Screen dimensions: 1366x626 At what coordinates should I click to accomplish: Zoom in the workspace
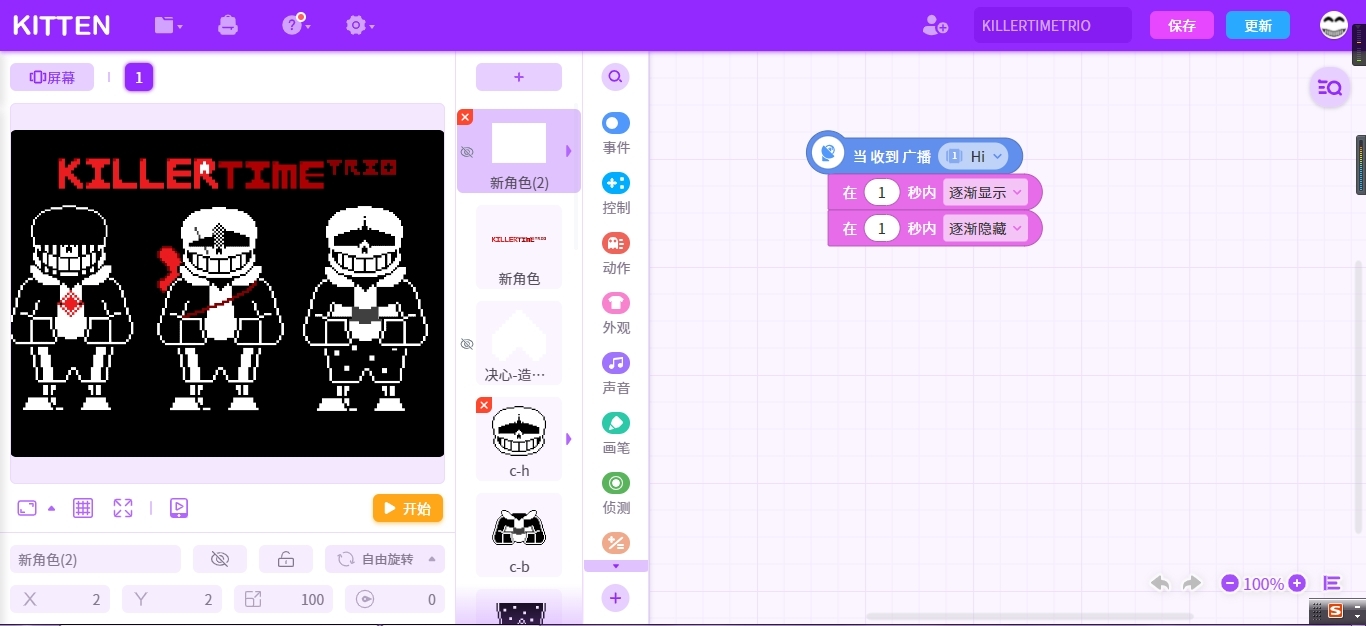coord(1297,583)
